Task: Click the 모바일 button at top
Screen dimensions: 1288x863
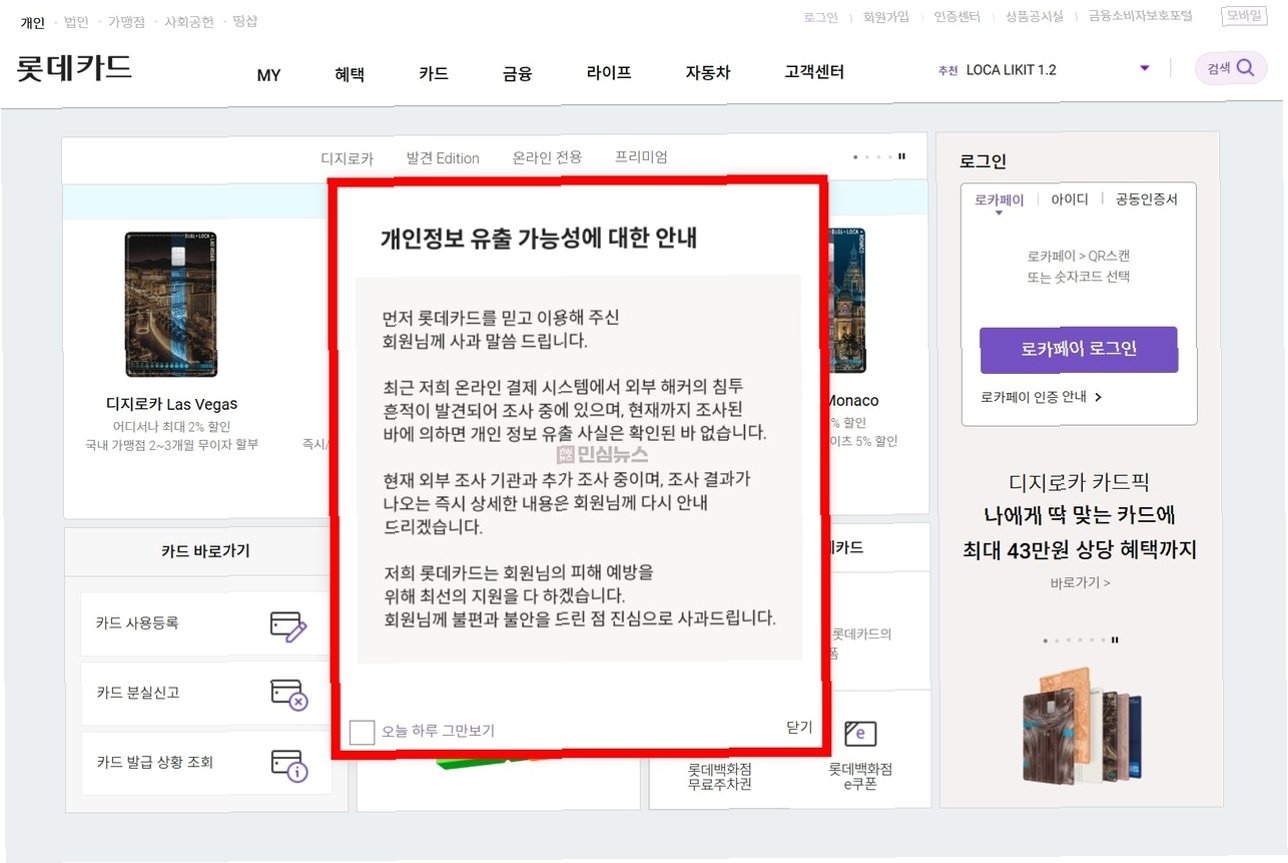Action: pos(1243,16)
